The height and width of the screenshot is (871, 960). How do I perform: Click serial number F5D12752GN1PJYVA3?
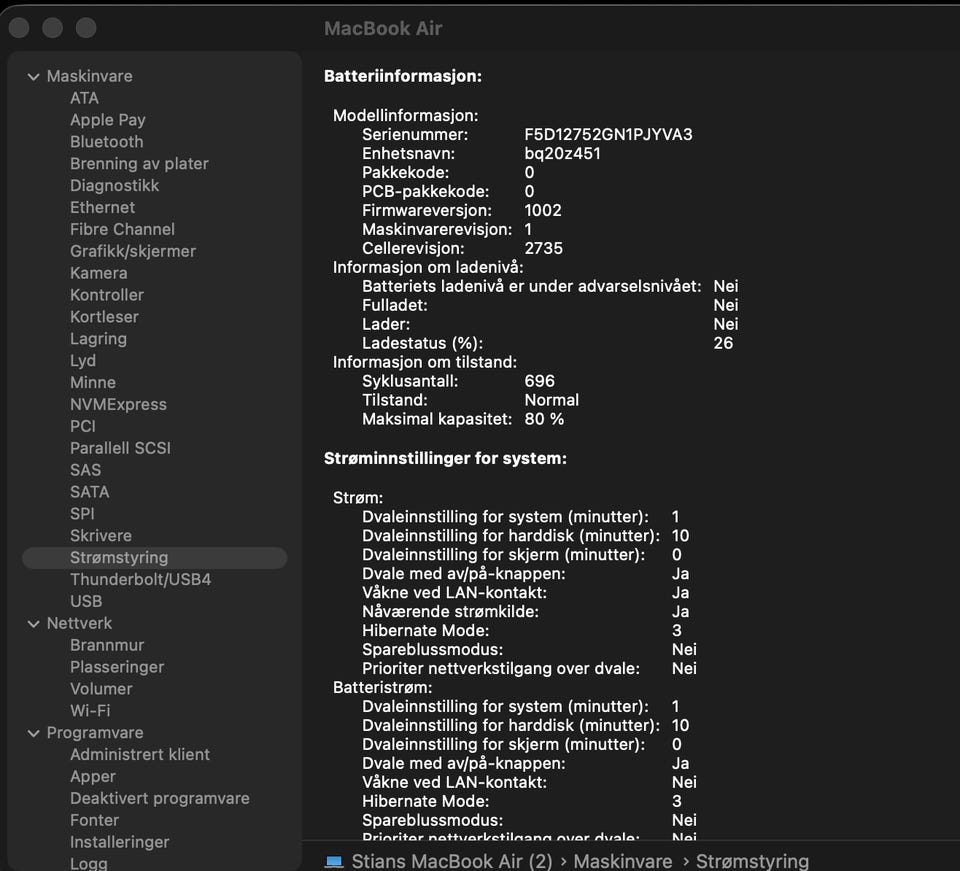pyautogui.click(x=609, y=135)
